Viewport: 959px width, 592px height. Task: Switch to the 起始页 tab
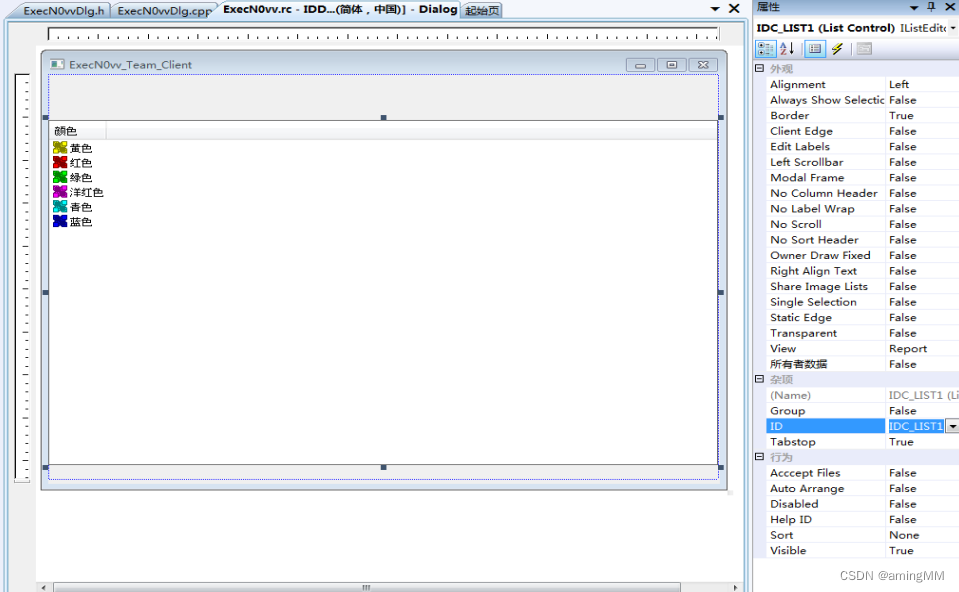(482, 10)
